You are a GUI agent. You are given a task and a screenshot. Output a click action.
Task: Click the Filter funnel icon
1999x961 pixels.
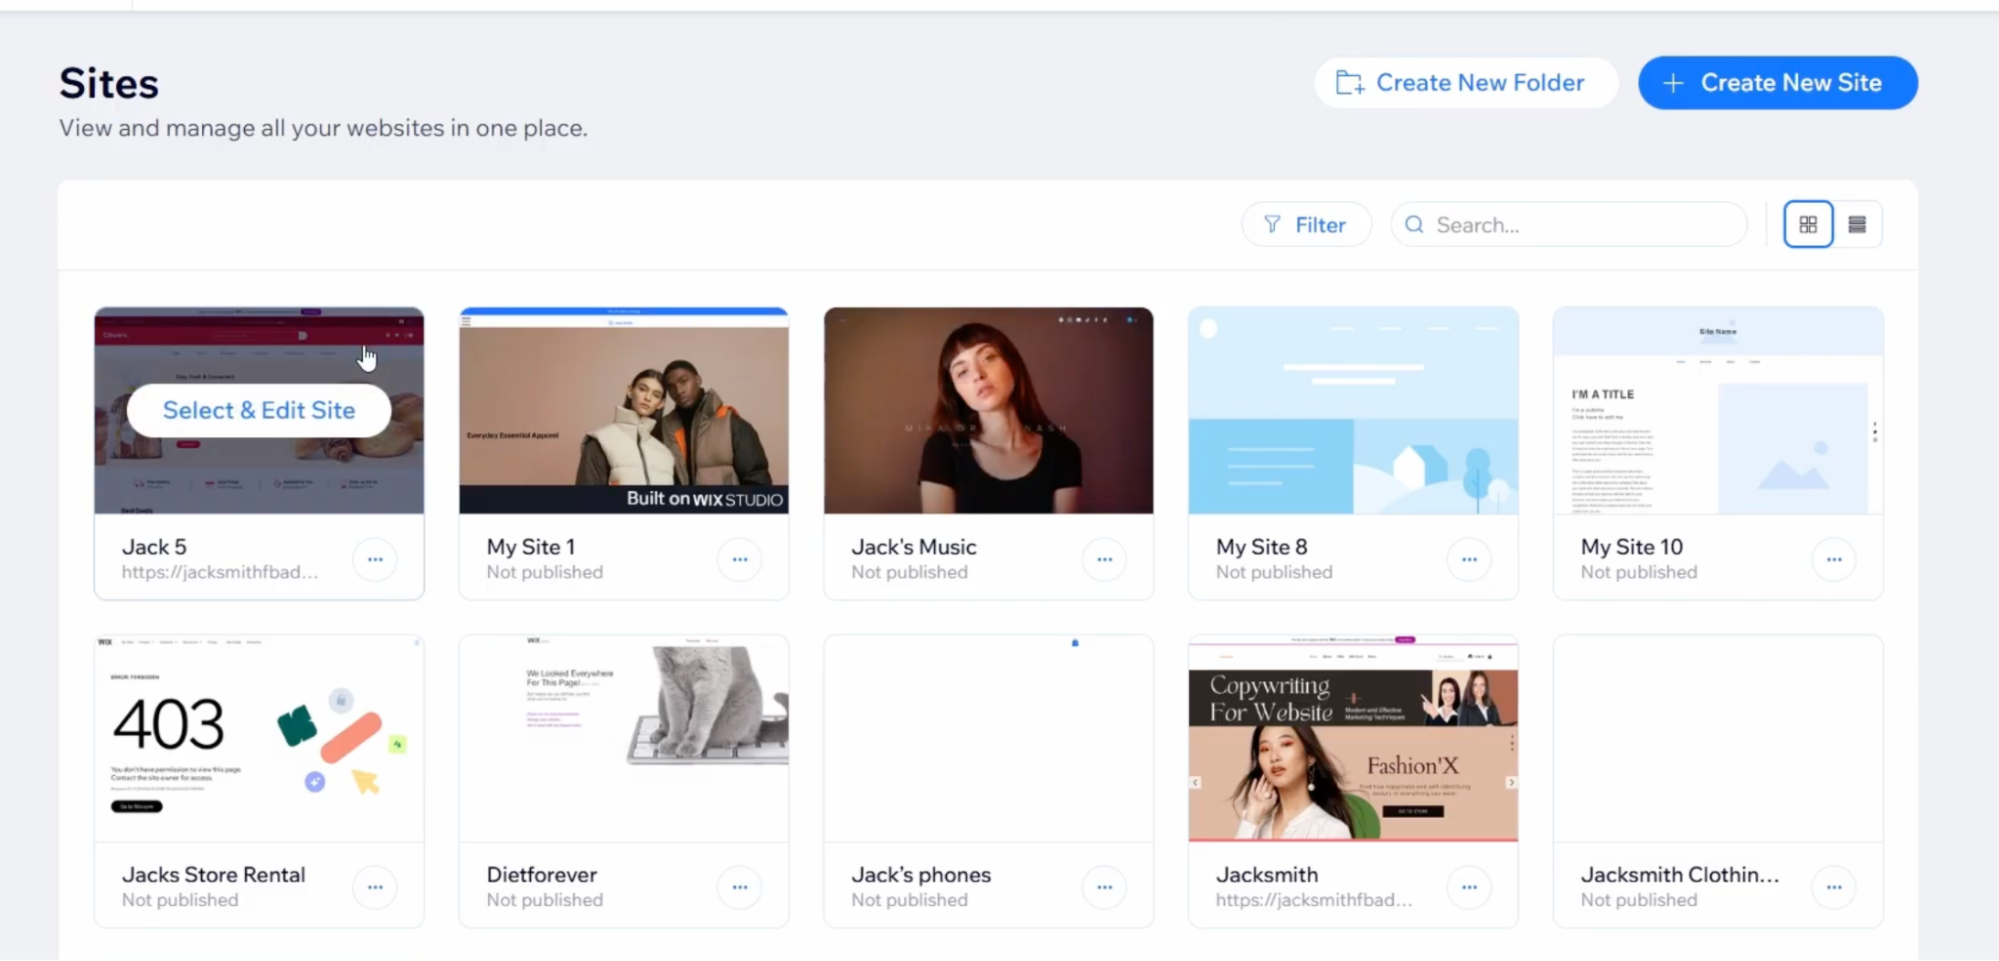(1269, 224)
